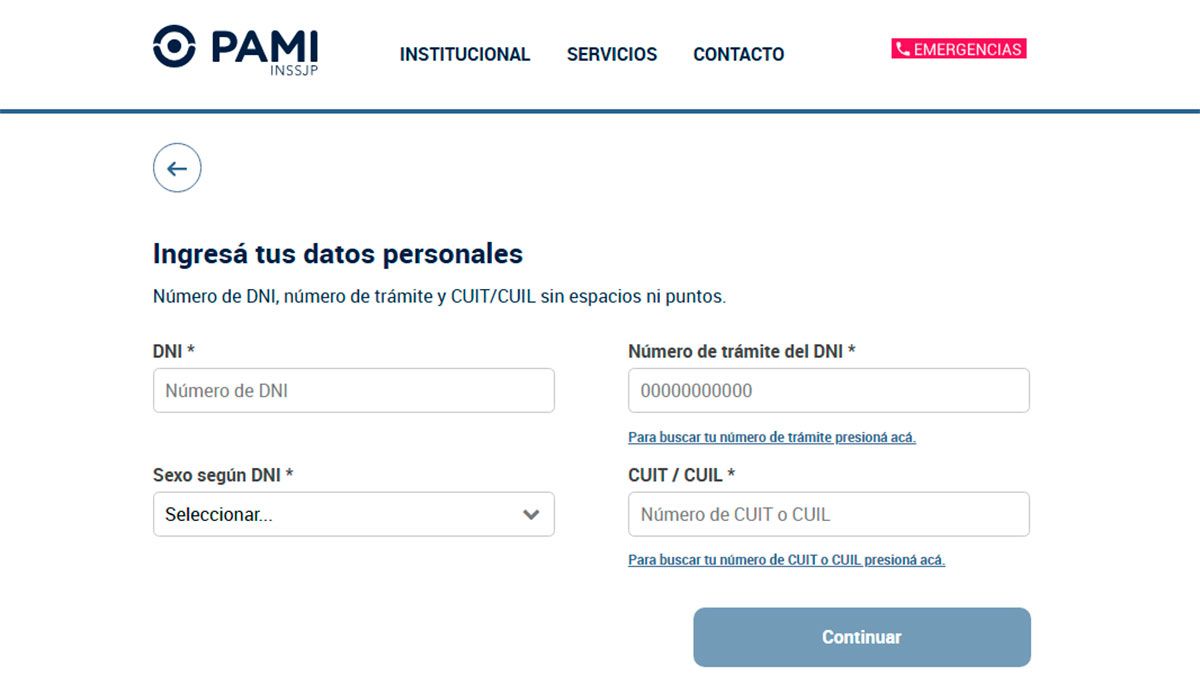The height and width of the screenshot is (675, 1200).
Task: Open link to find CUIT o CUIL number
Action: pos(786,560)
